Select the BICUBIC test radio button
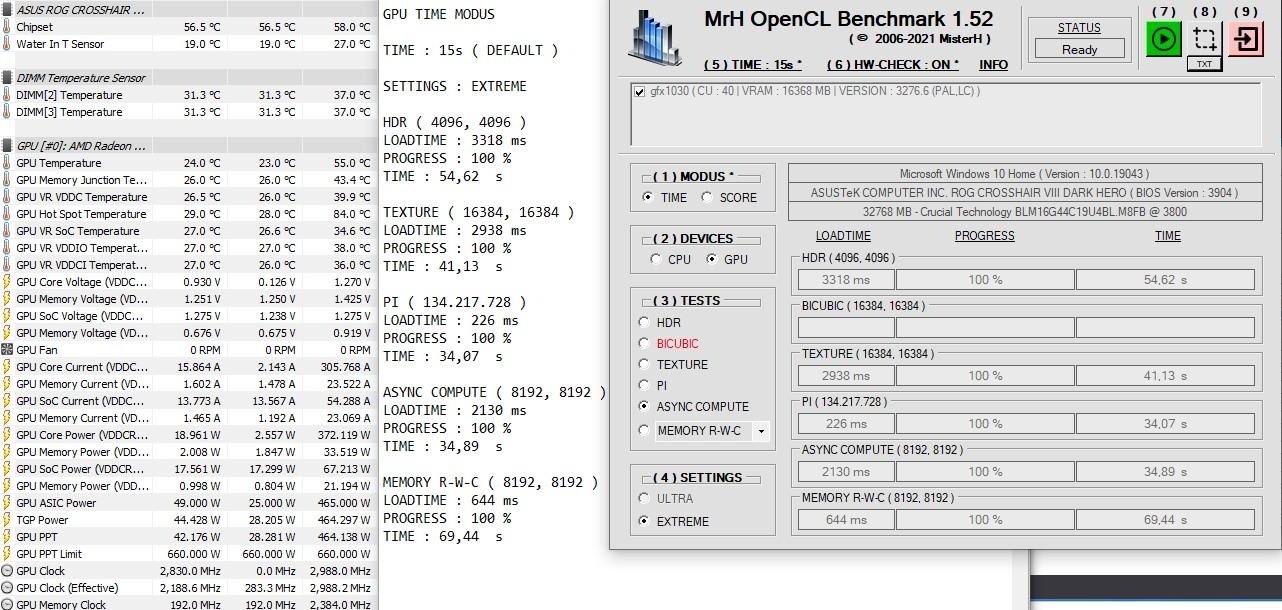Screen dimensions: 1282x610 (644, 343)
